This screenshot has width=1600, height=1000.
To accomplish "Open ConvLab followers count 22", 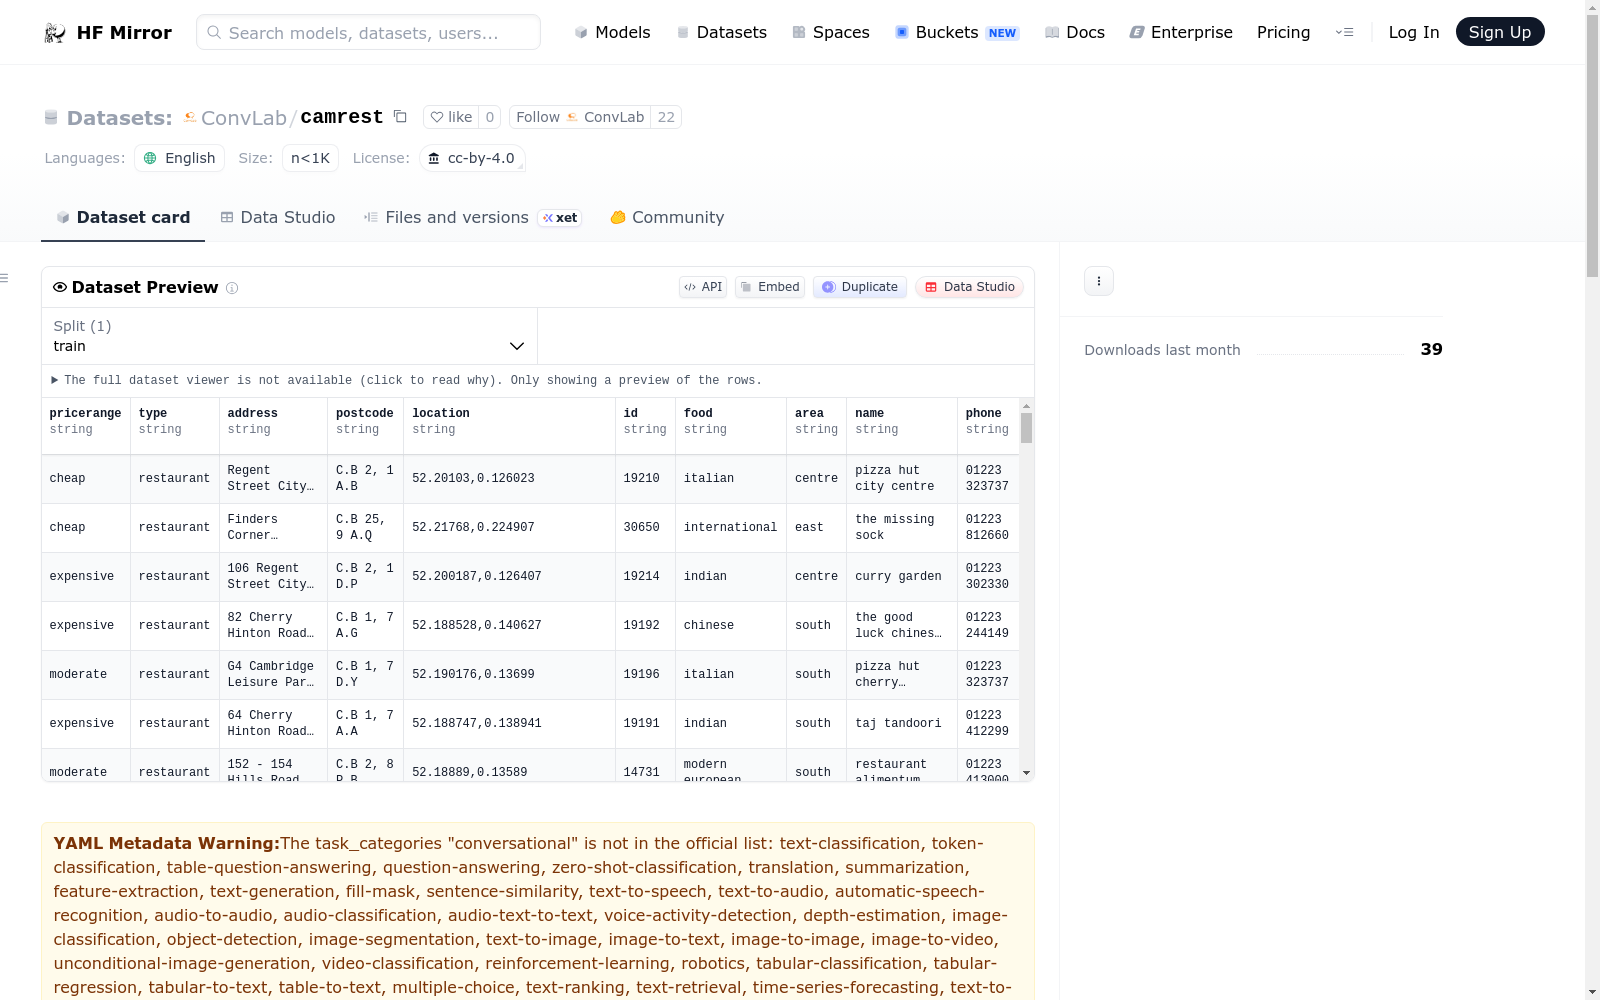I will 666,117.
